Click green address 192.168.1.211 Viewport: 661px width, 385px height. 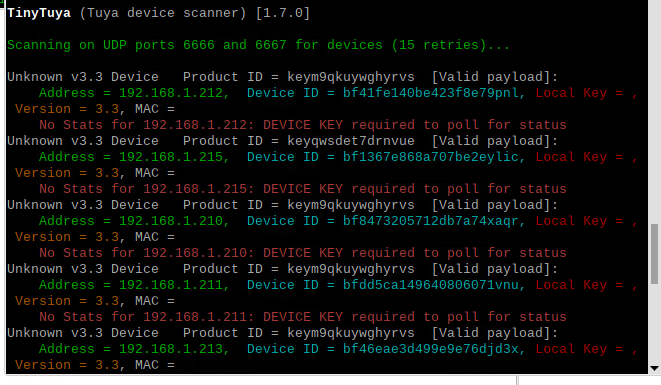point(171,285)
